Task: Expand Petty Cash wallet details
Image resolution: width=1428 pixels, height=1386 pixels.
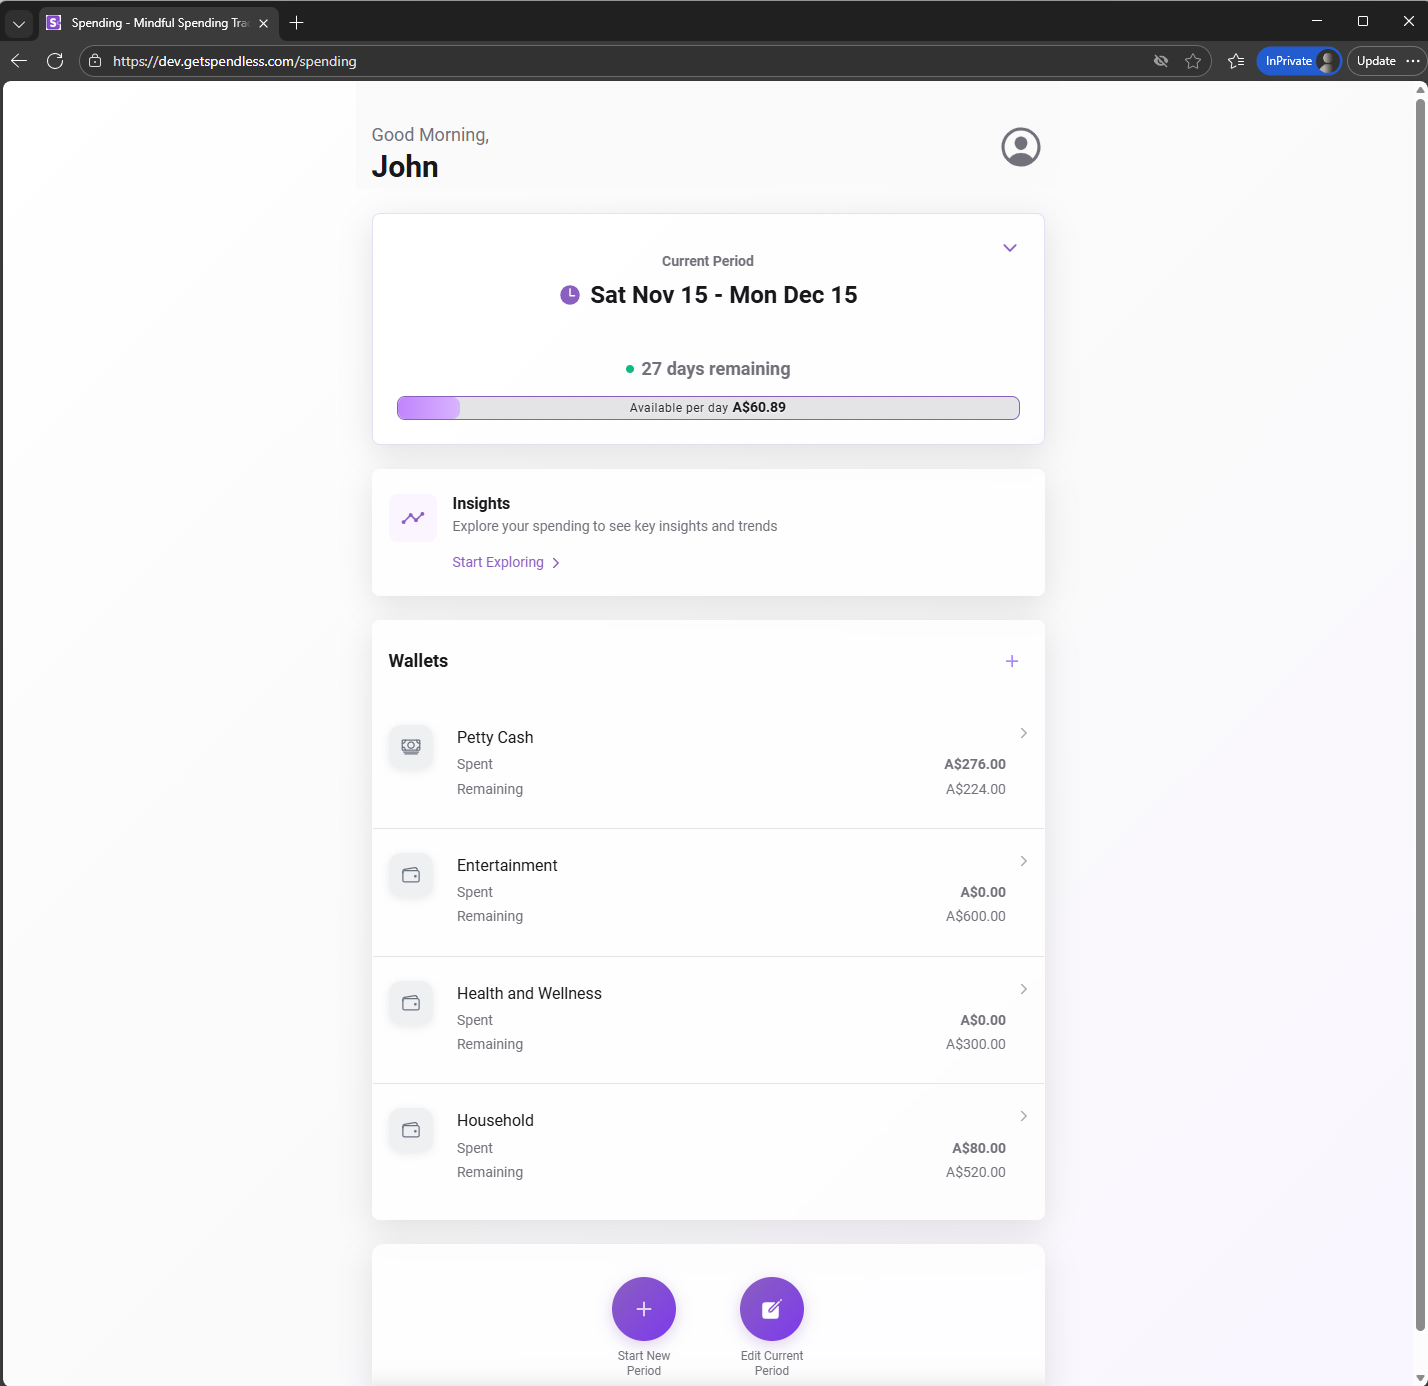Action: (1023, 733)
